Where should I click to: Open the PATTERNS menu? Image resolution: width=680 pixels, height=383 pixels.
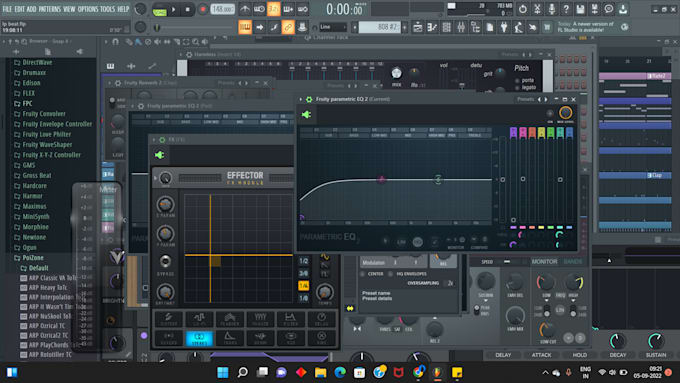[x=50, y=9]
